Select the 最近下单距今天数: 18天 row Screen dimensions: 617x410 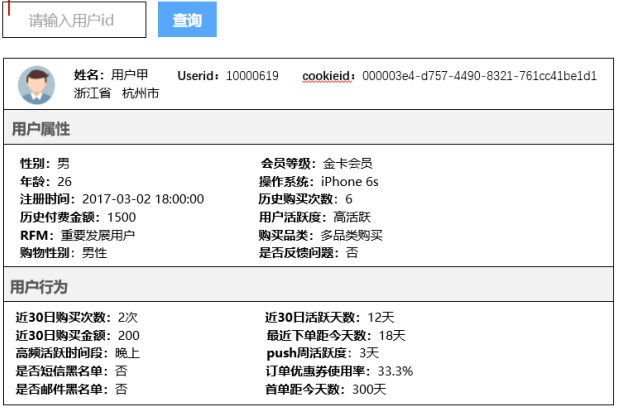336,335
